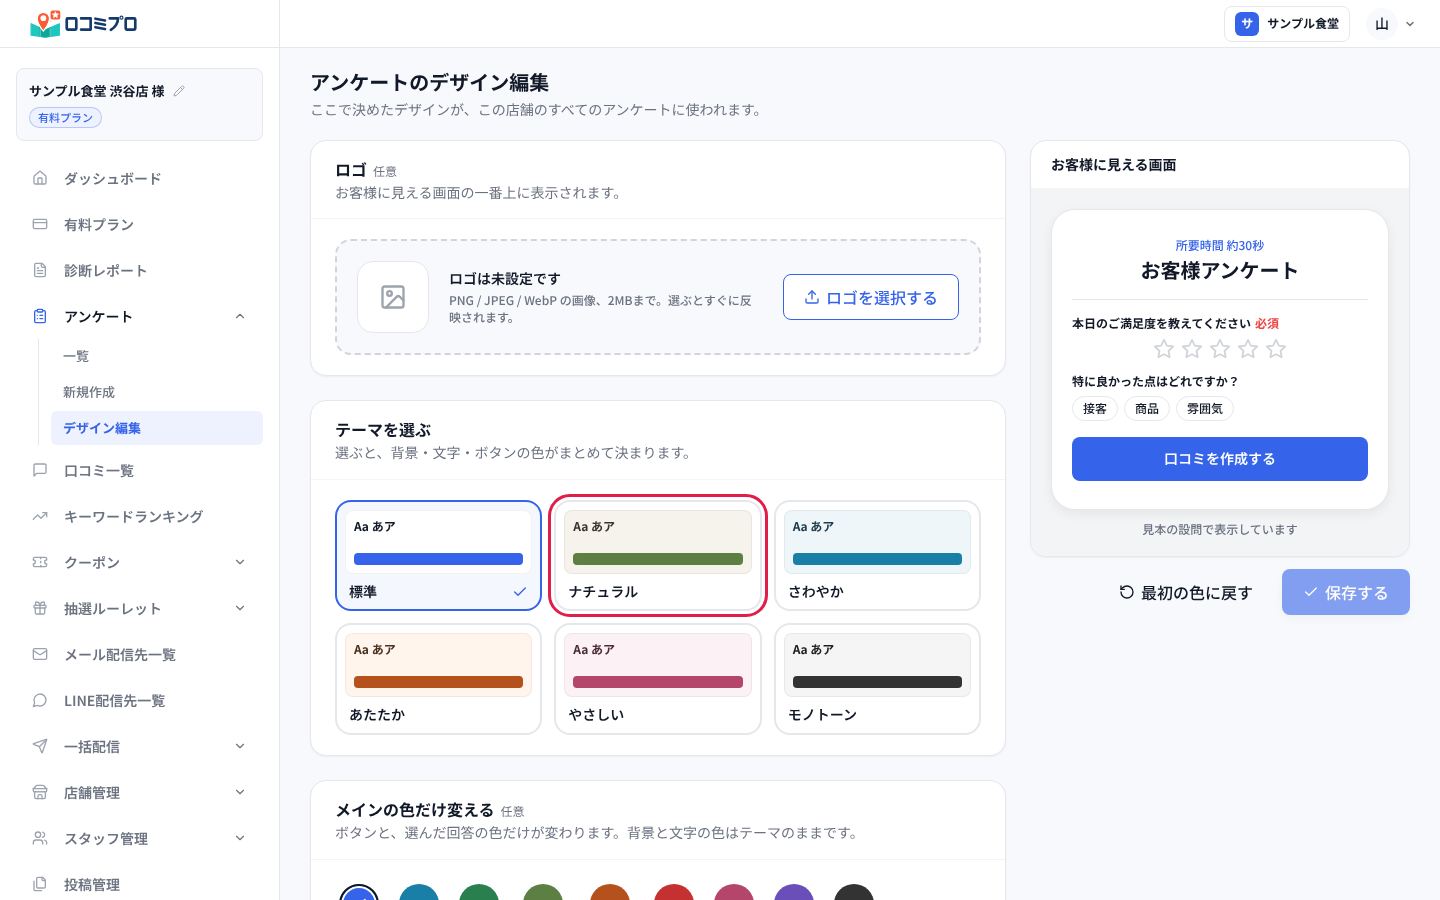Pick the red main color swatch

[674, 892]
